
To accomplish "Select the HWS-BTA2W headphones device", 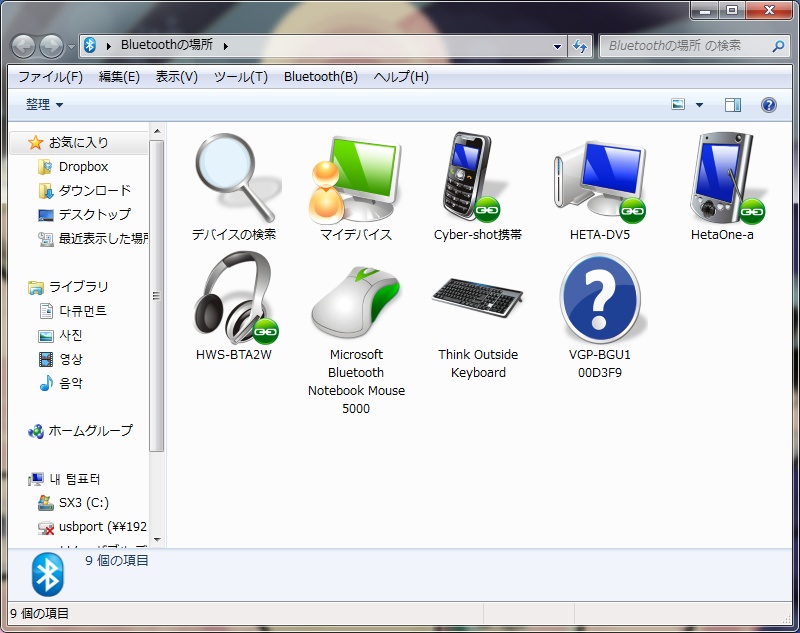I will click(x=235, y=298).
